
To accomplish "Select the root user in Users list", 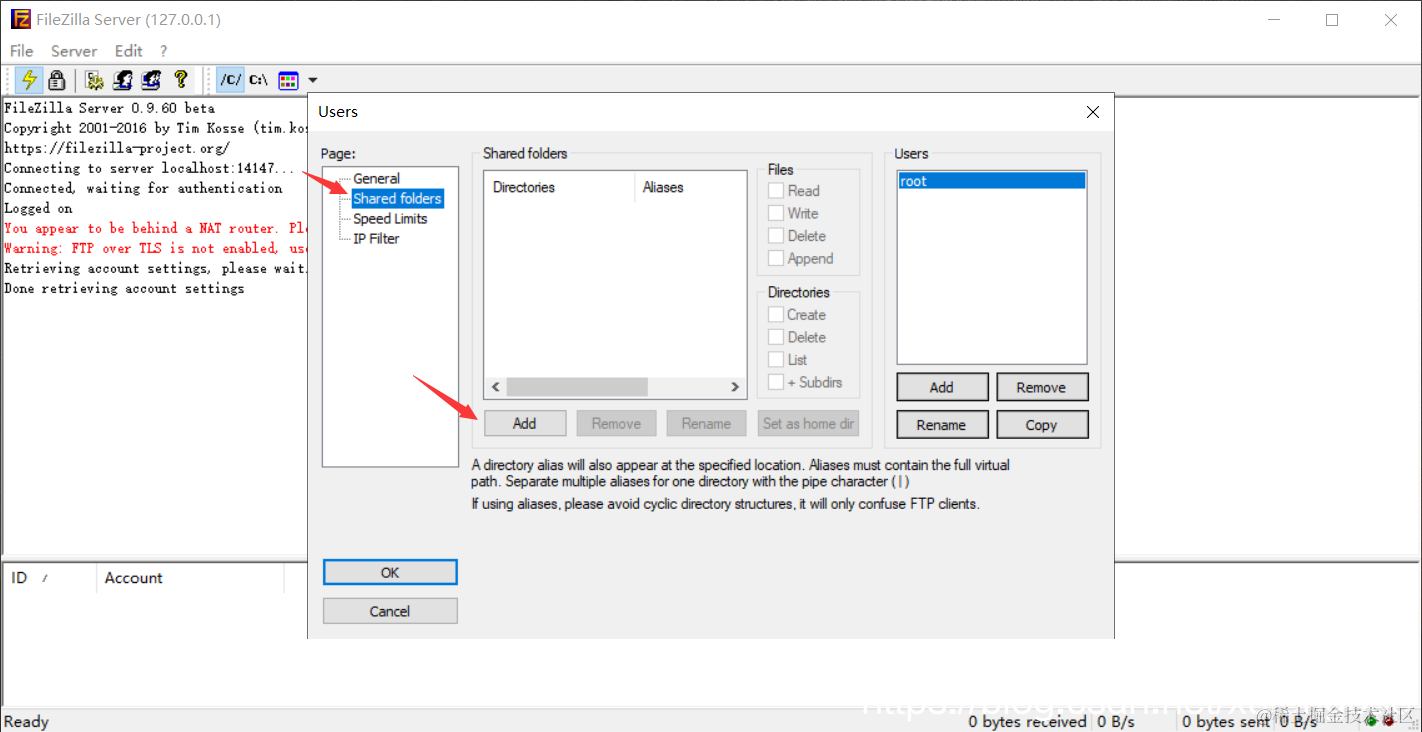I will [x=991, y=181].
